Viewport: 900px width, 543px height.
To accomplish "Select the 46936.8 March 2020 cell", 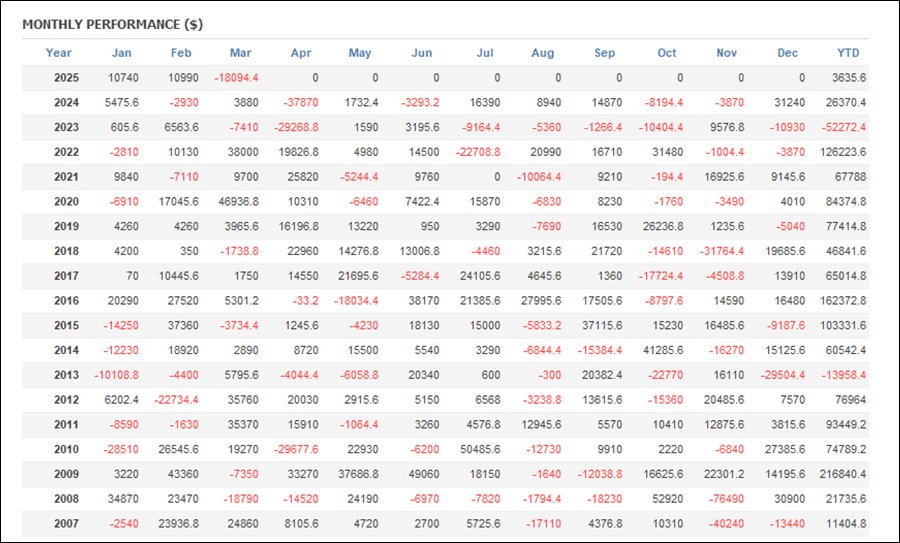I will pos(239,202).
